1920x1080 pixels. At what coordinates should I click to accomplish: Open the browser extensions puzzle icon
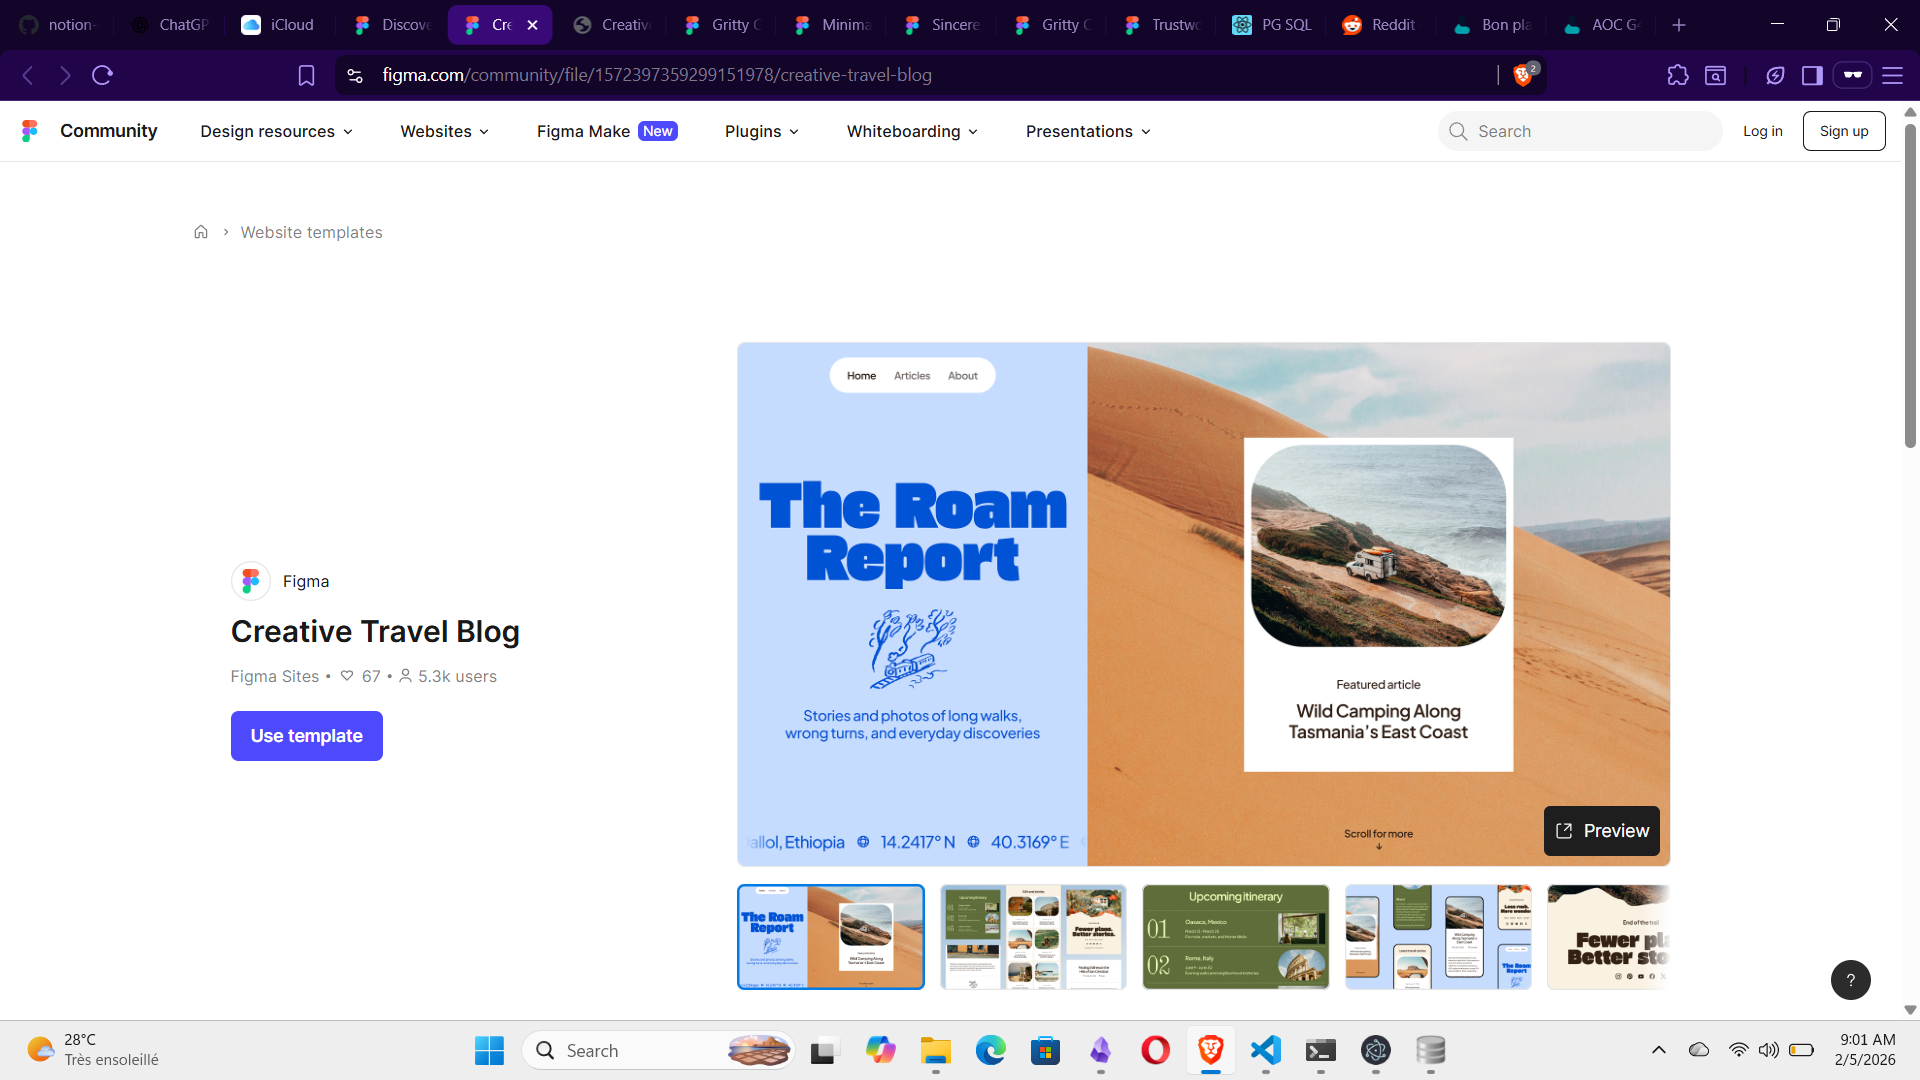1678,75
